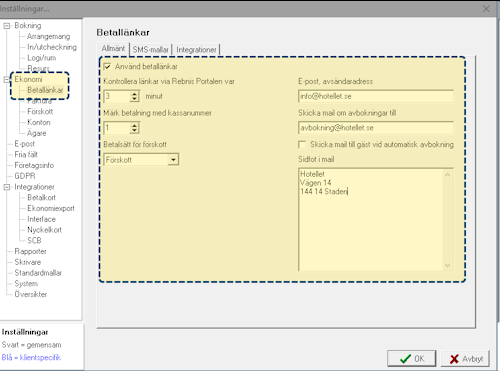Open the E-post settings item
500x371 pixels.
tap(25, 144)
